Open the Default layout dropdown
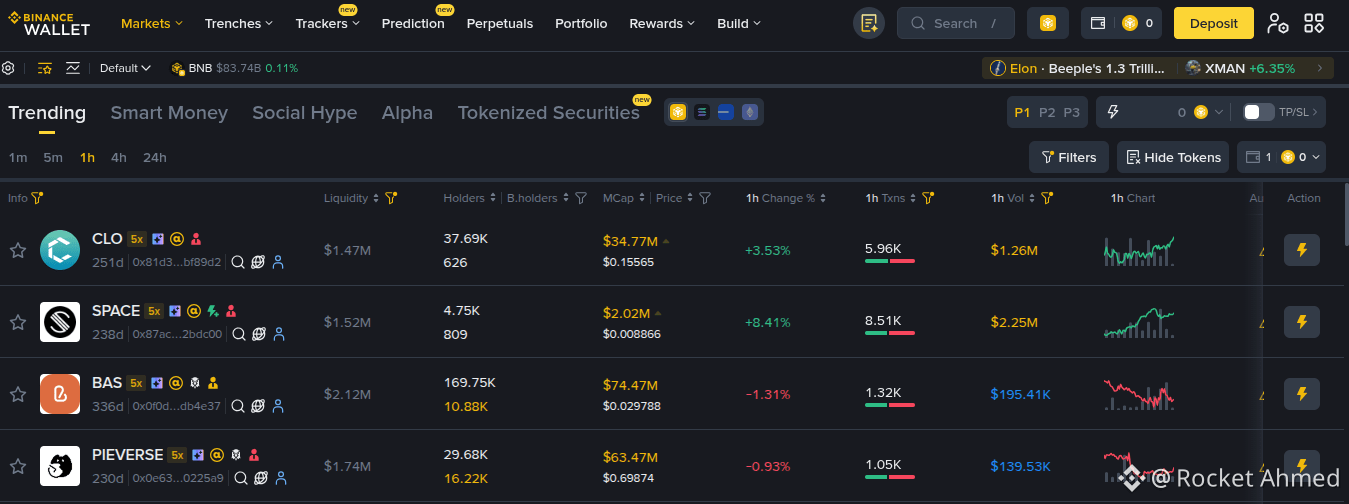The height and width of the screenshot is (504, 1349). (125, 68)
